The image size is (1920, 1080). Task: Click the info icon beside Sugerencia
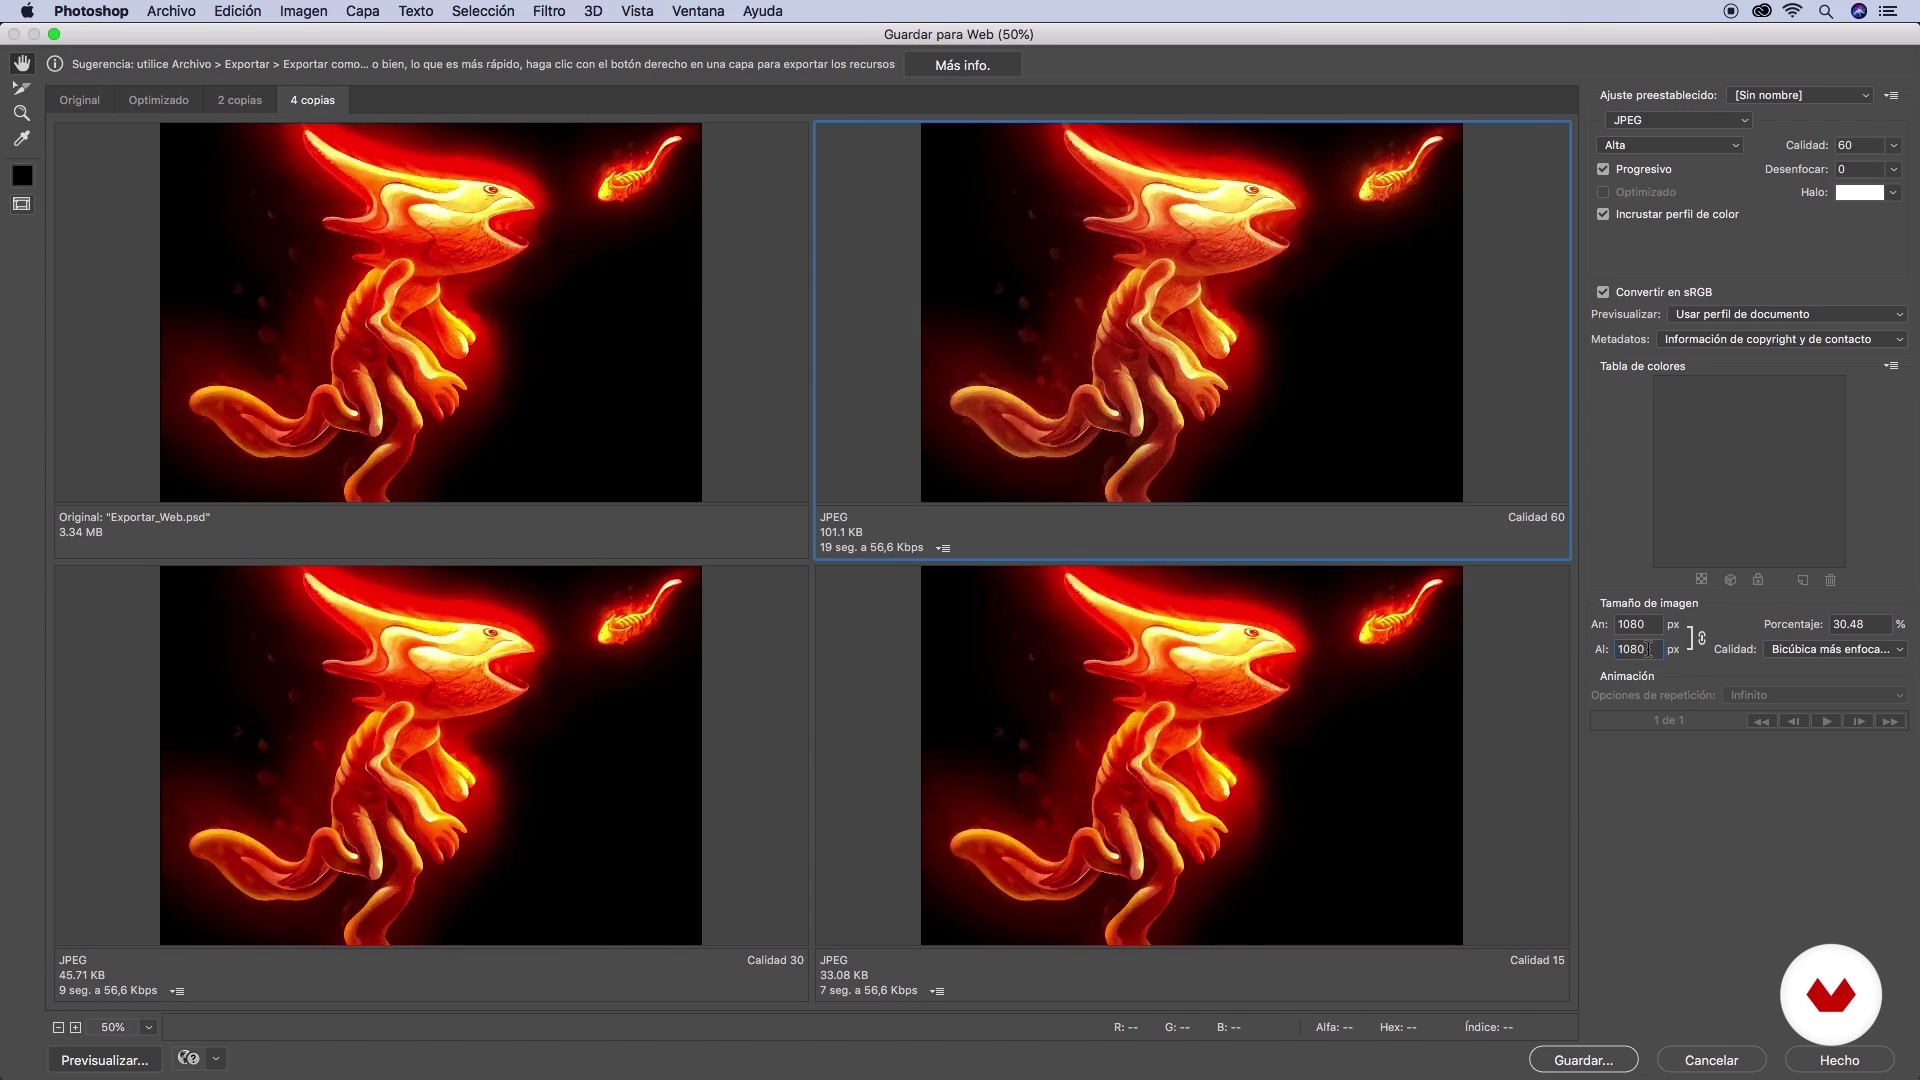[55, 64]
